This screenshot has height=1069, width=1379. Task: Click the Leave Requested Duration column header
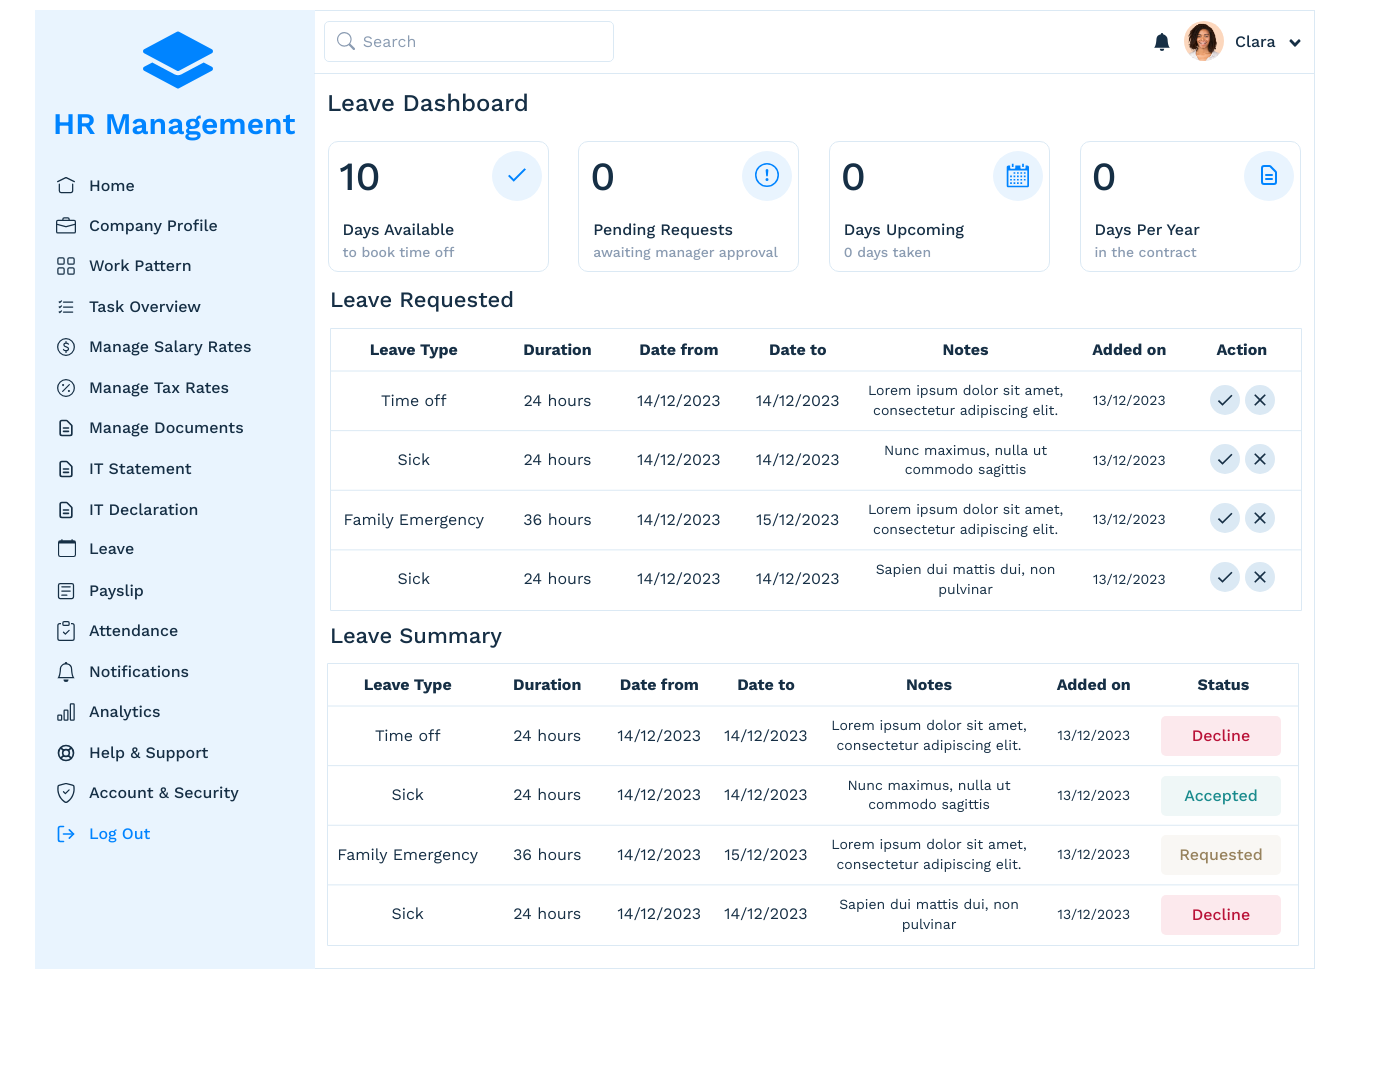point(557,350)
